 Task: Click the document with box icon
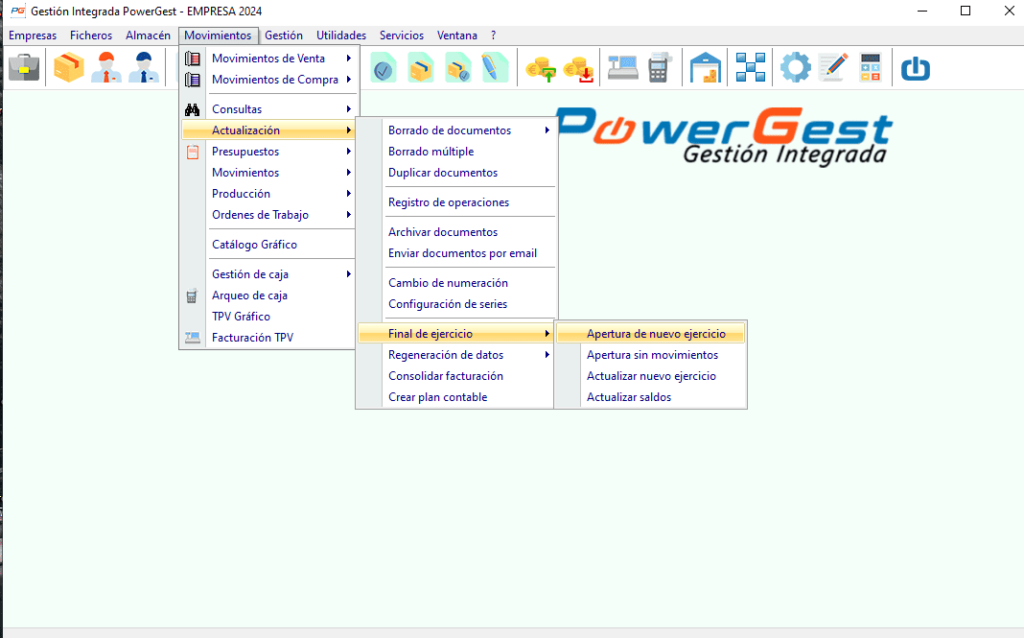click(x=421, y=67)
